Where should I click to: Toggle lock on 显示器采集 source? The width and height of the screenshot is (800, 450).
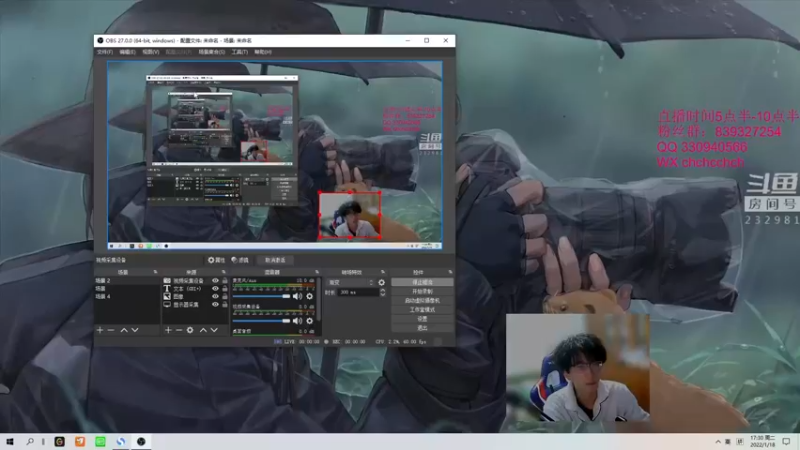coord(224,305)
